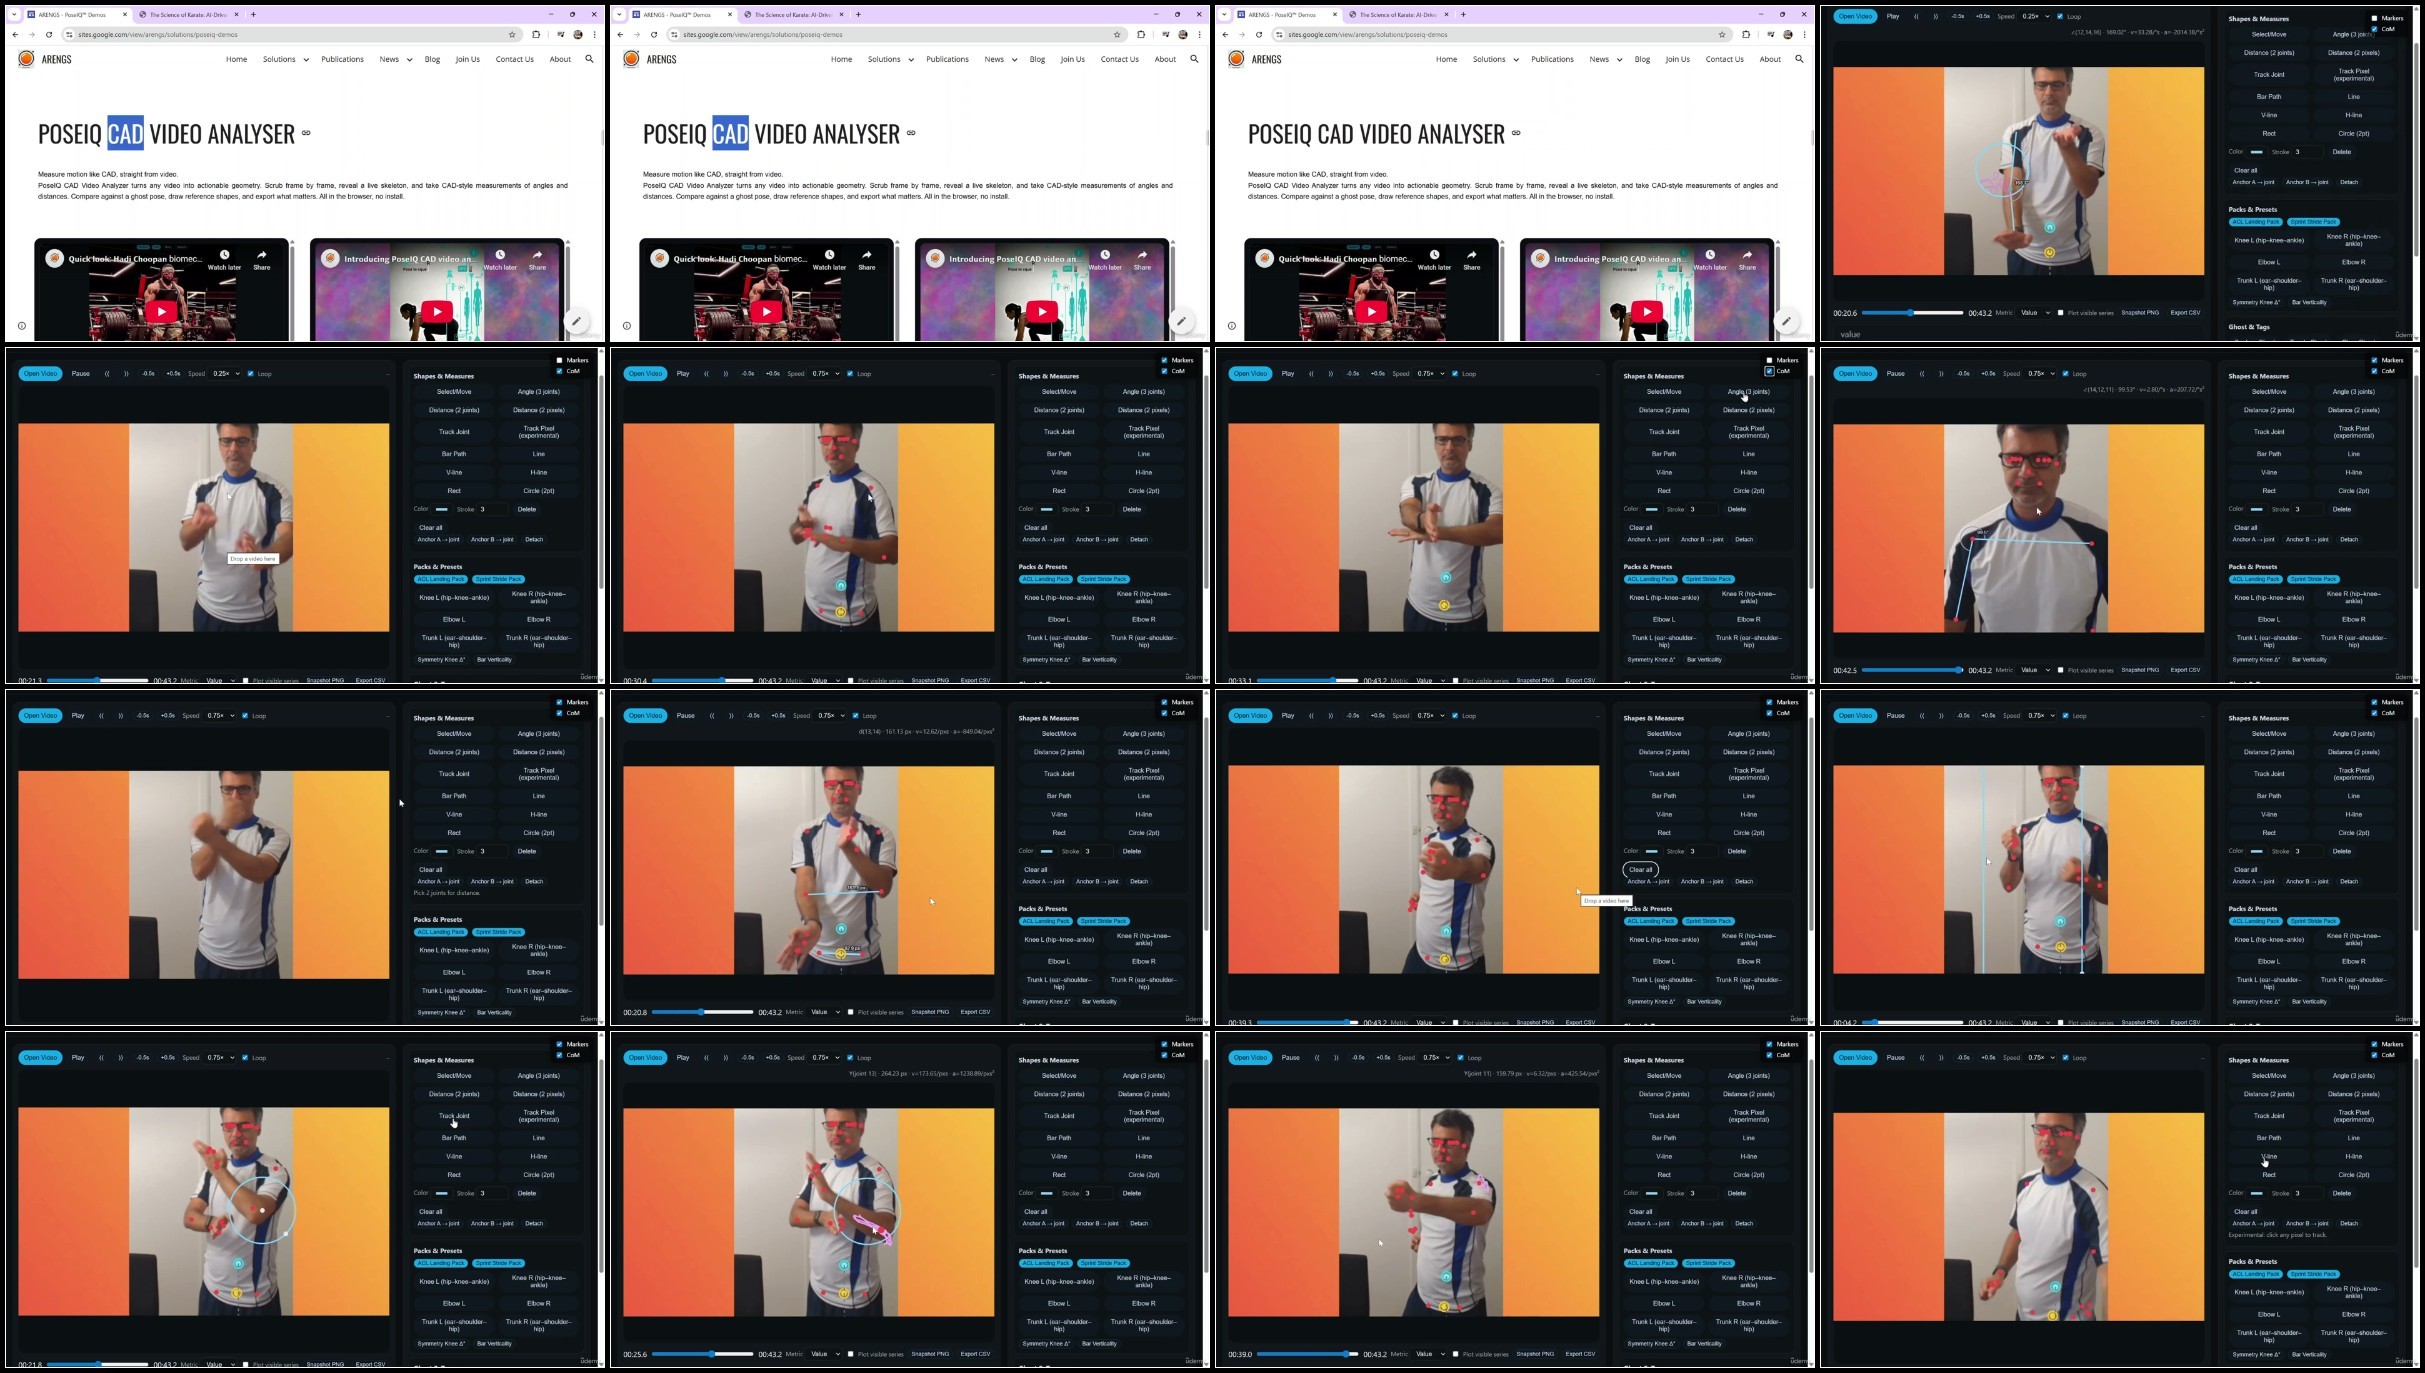Enable Markers checkbox in the 00:20.6 player panel

point(2375,18)
